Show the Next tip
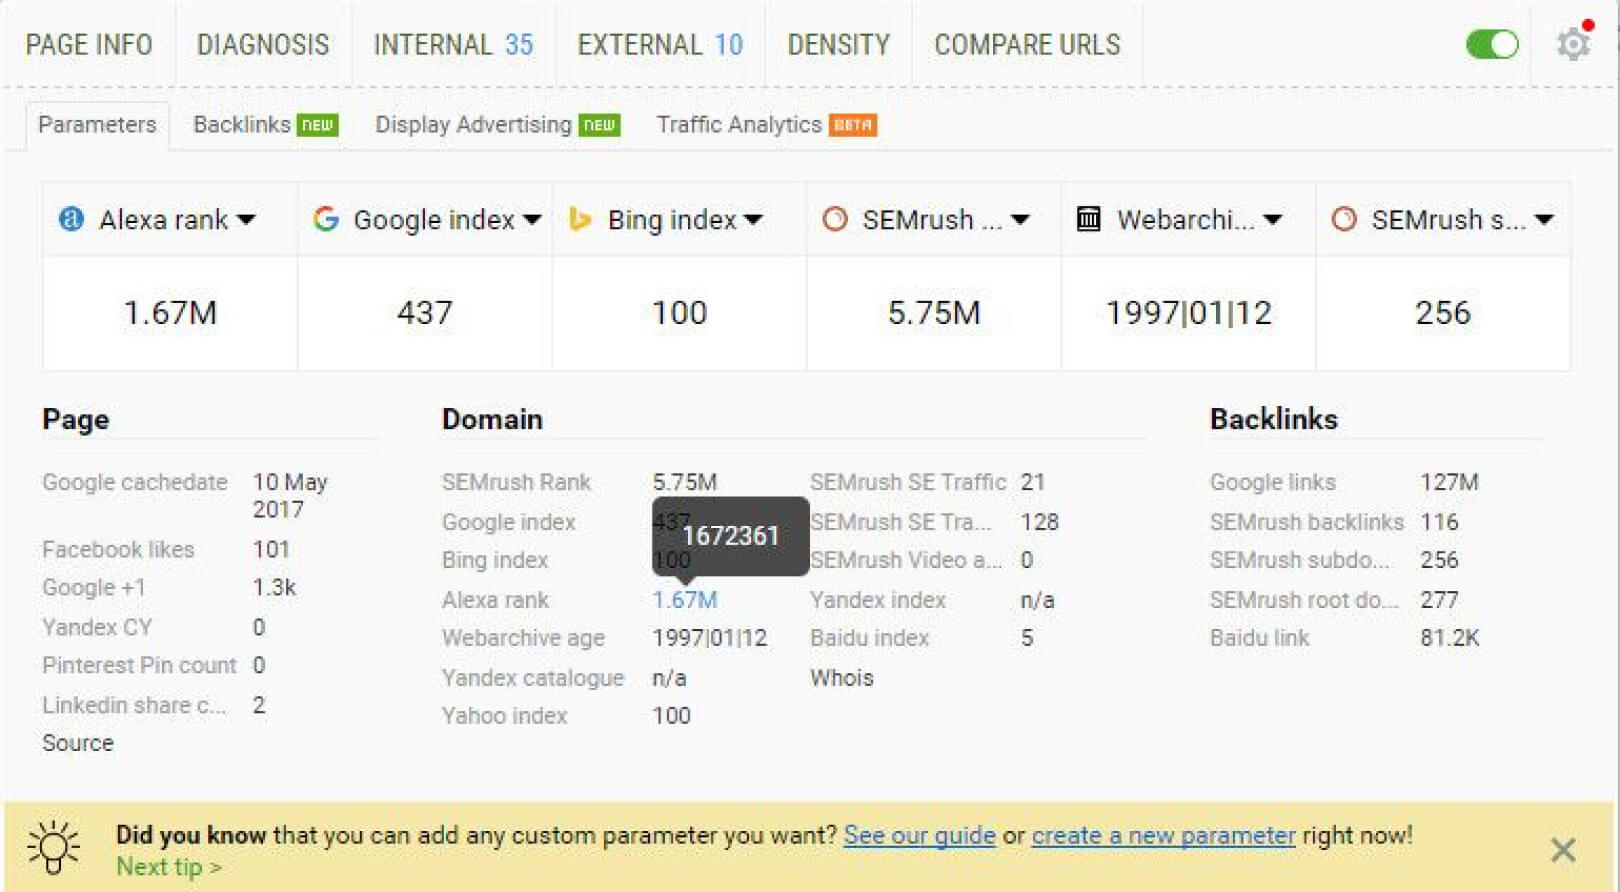The width and height of the screenshot is (1620, 892). point(168,867)
